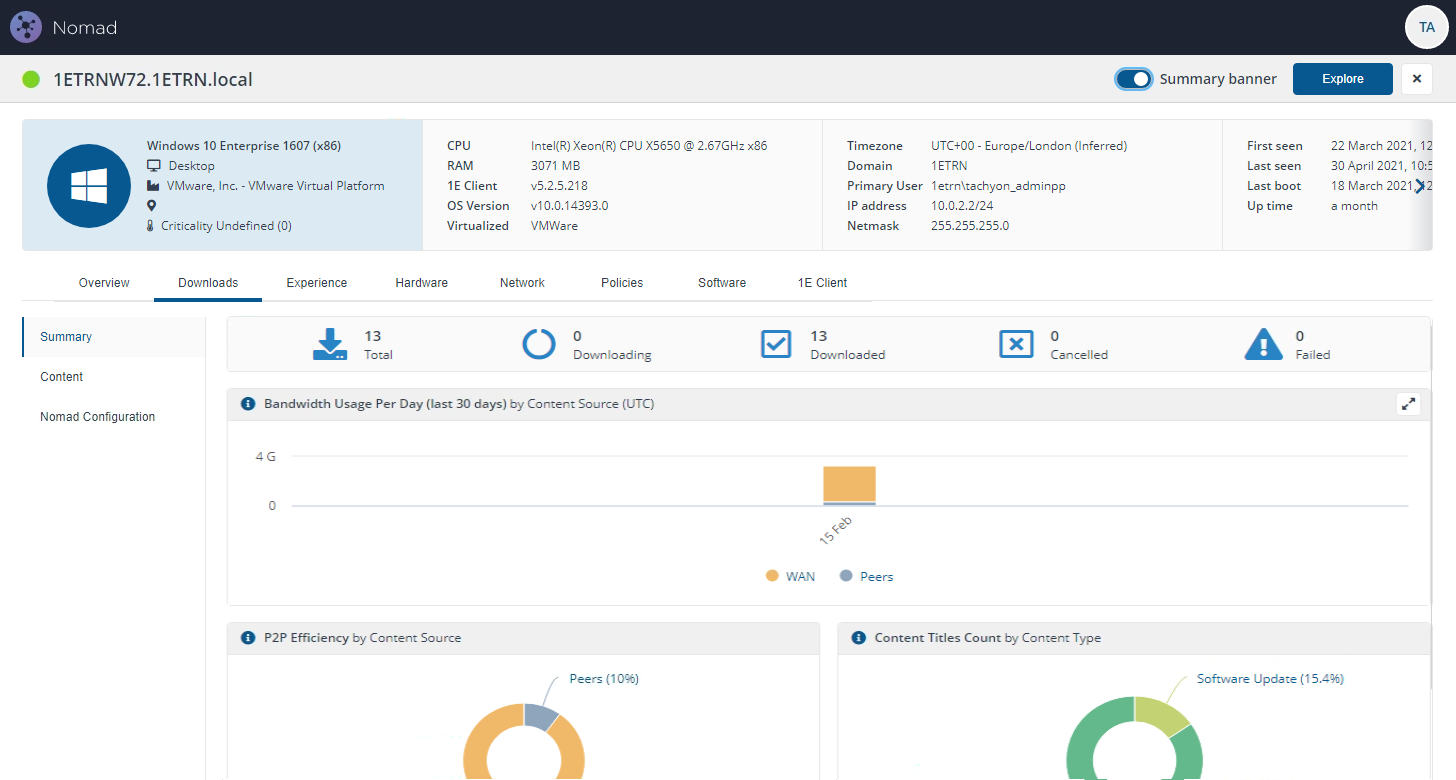
Task: Click the VMware manufacturer factory icon
Action: [154, 186]
